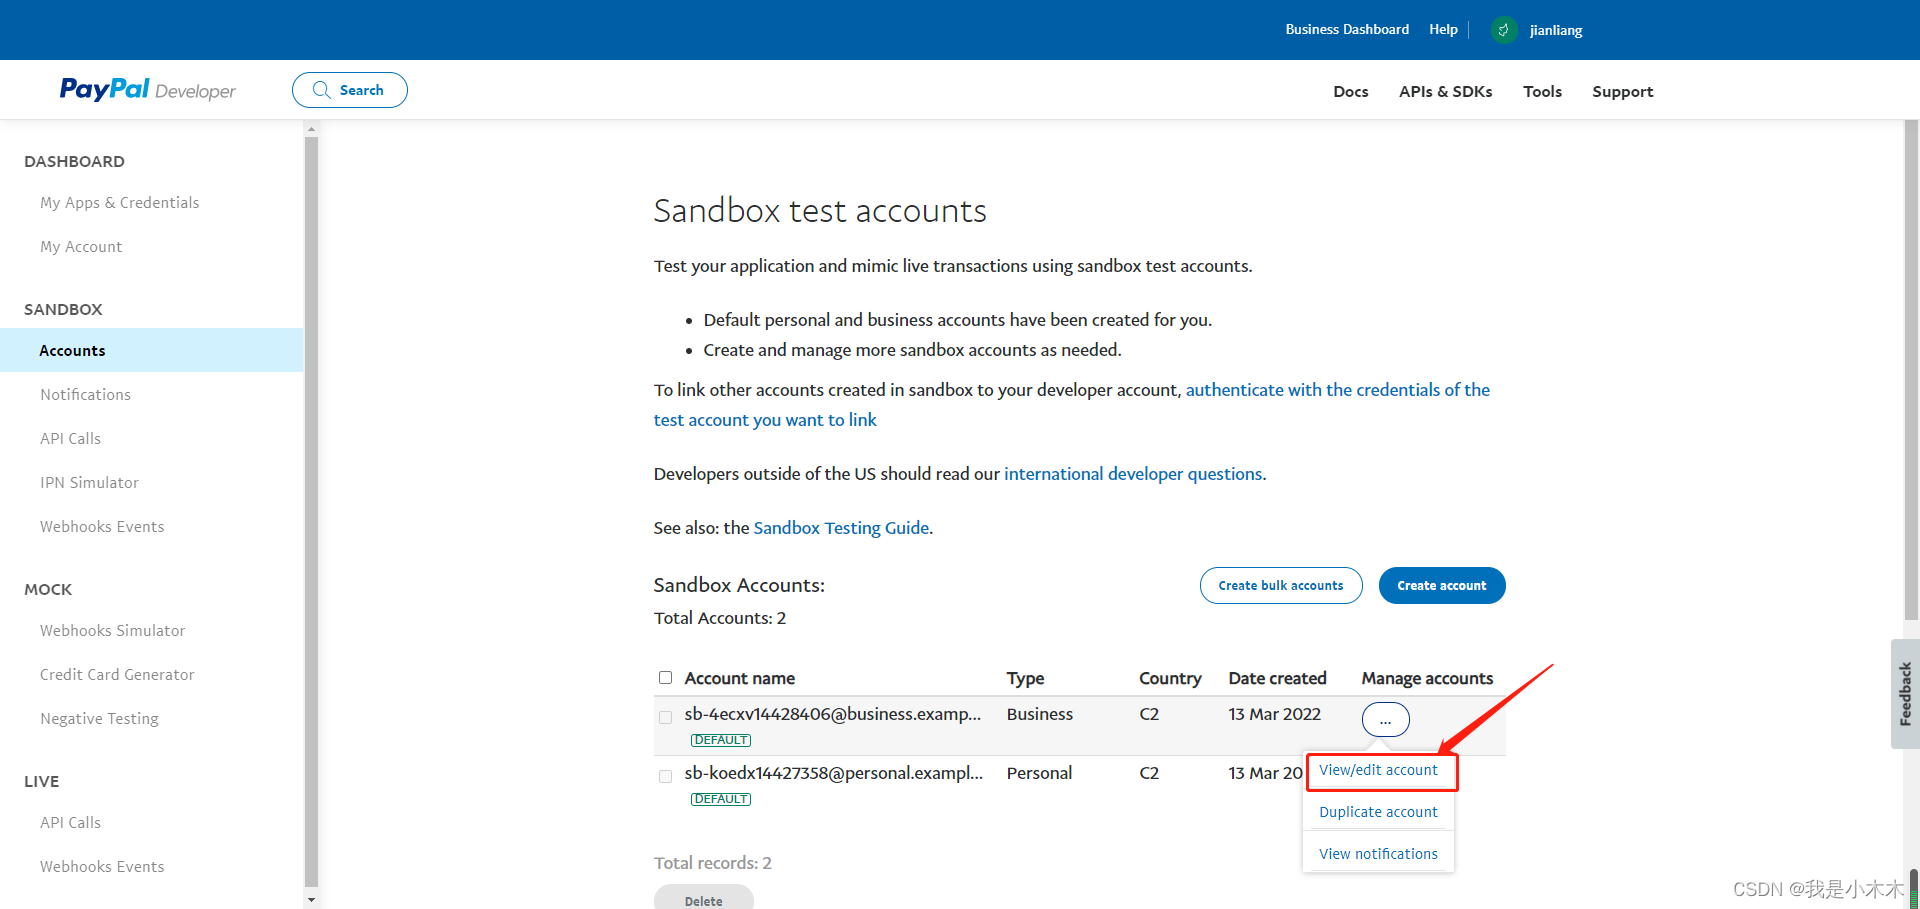Select the header checkbox beside Account name
1920x909 pixels.
click(x=665, y=678)
